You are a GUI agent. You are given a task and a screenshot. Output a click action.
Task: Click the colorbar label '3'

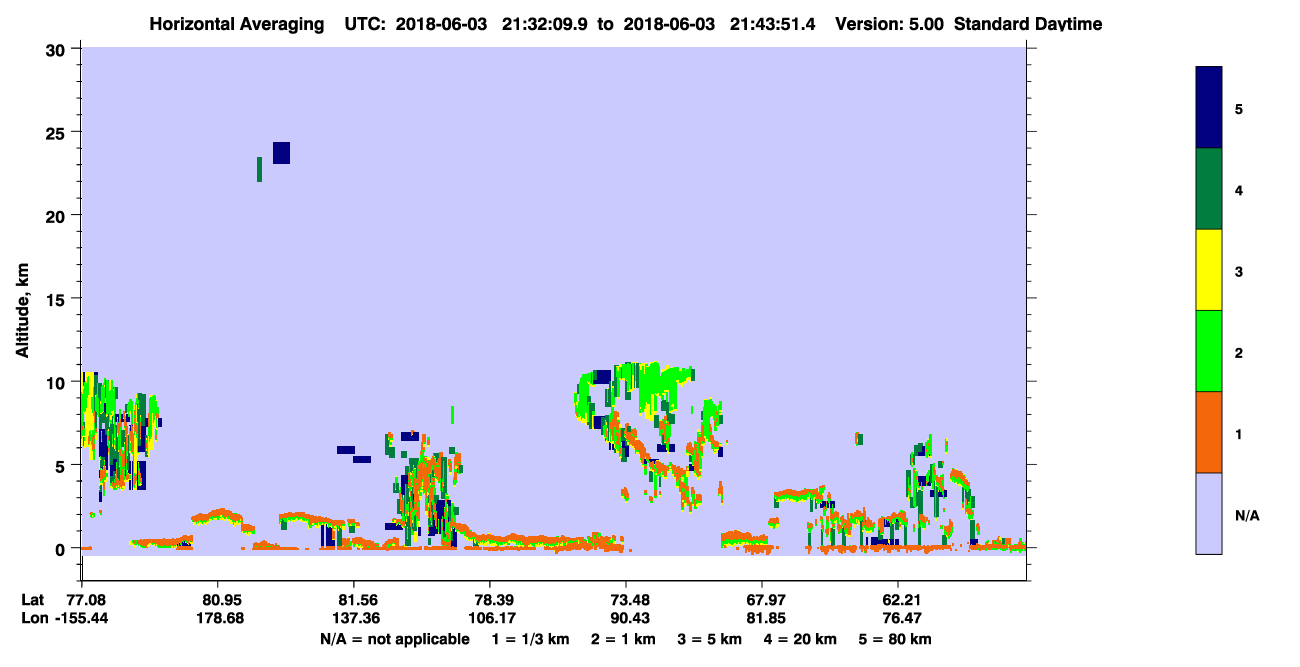[x=1239, y=270]
